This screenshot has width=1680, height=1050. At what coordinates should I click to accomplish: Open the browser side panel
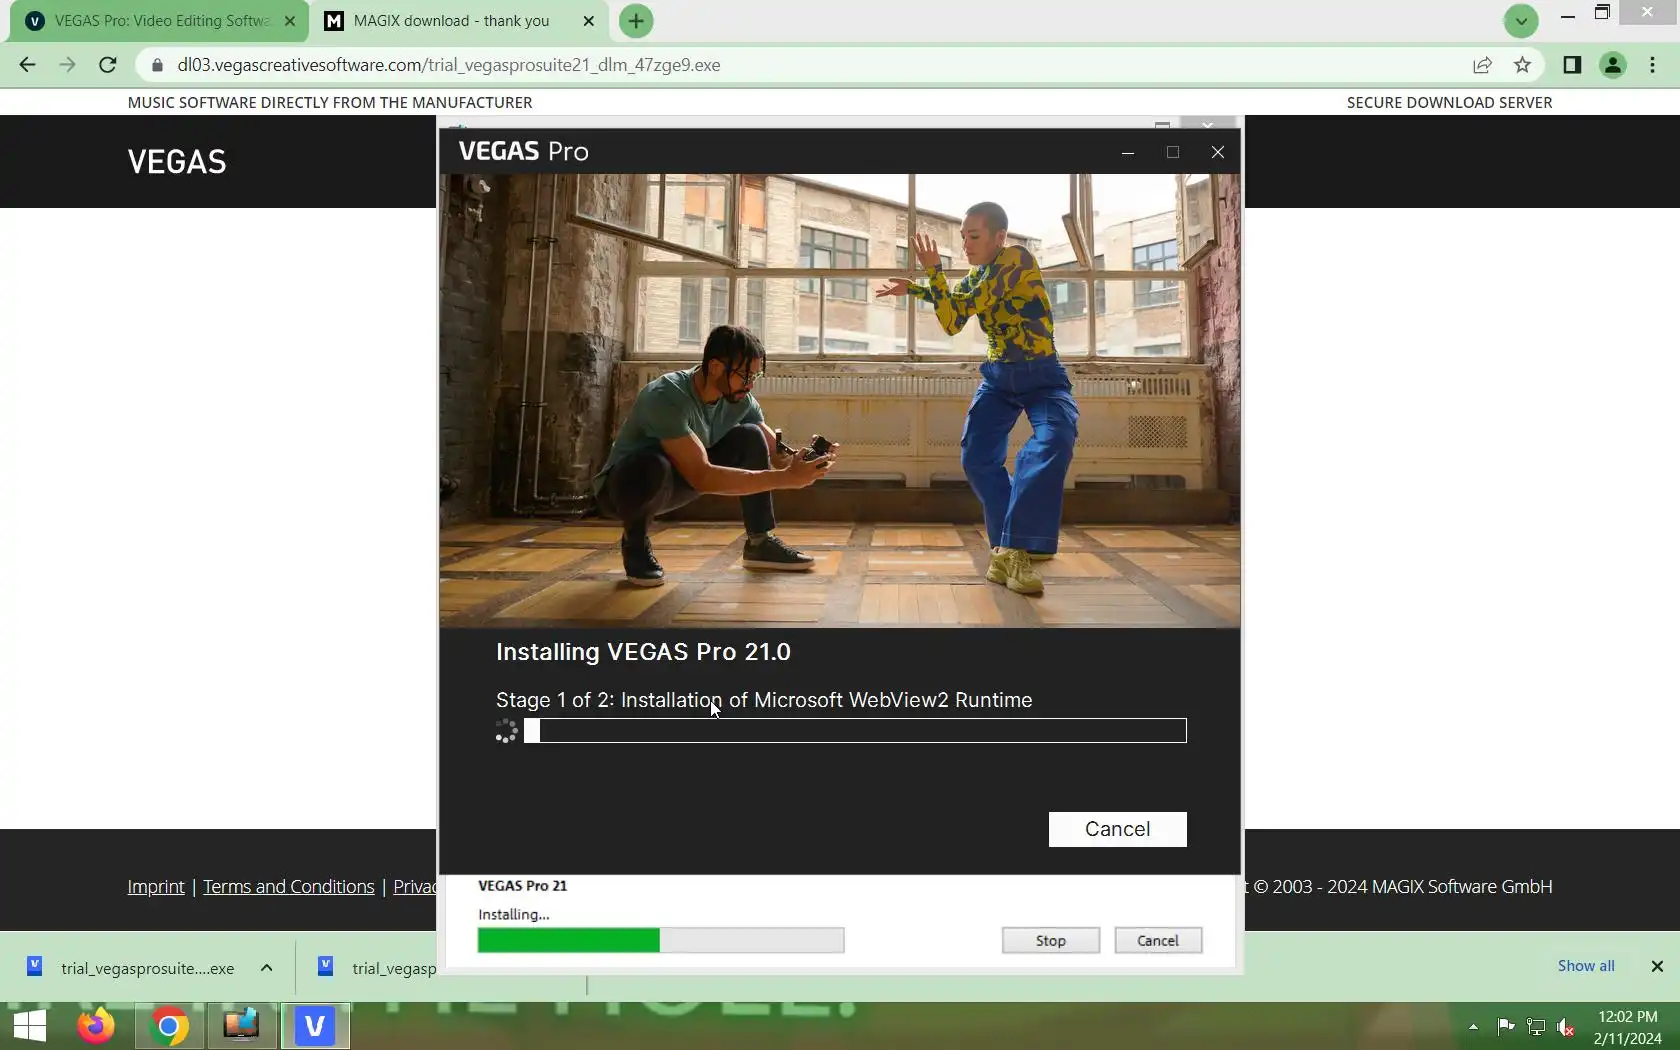(x=1572, y=65)
